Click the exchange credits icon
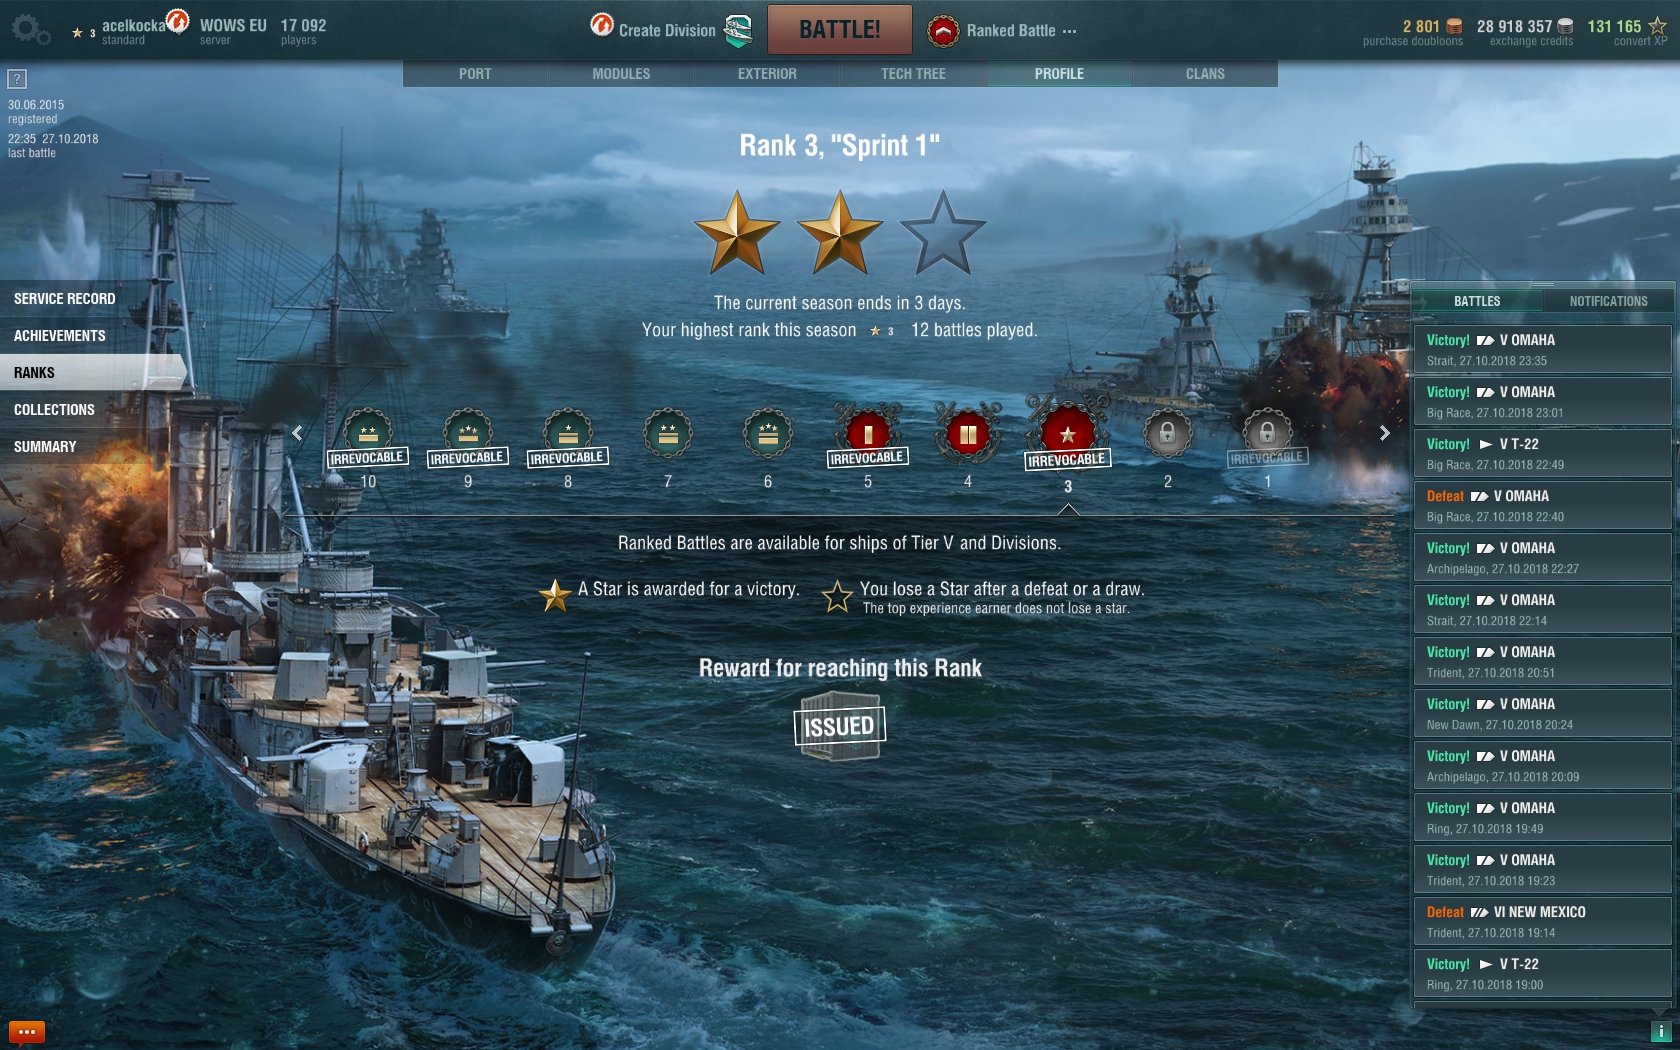 (x=1565, y=26)
